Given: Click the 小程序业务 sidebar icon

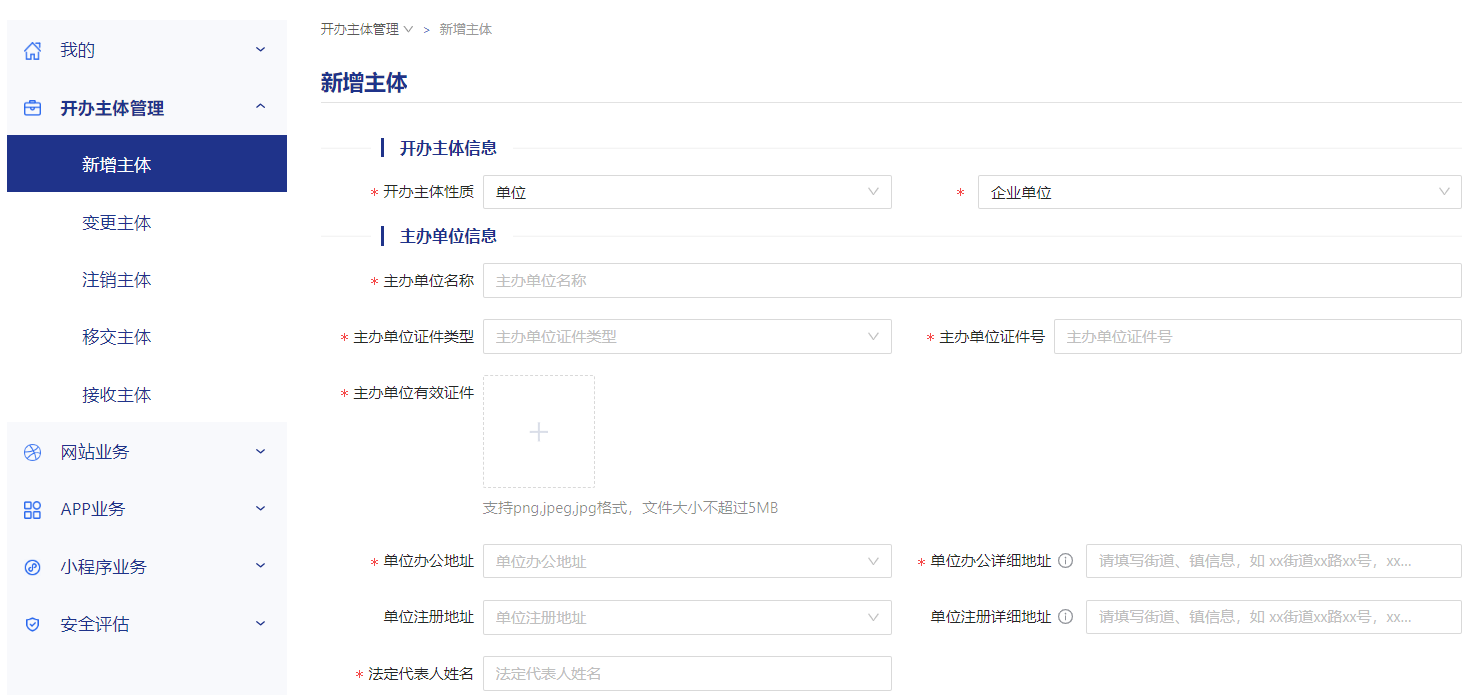Looking at the screenshot, I should [x=31, y=566].
